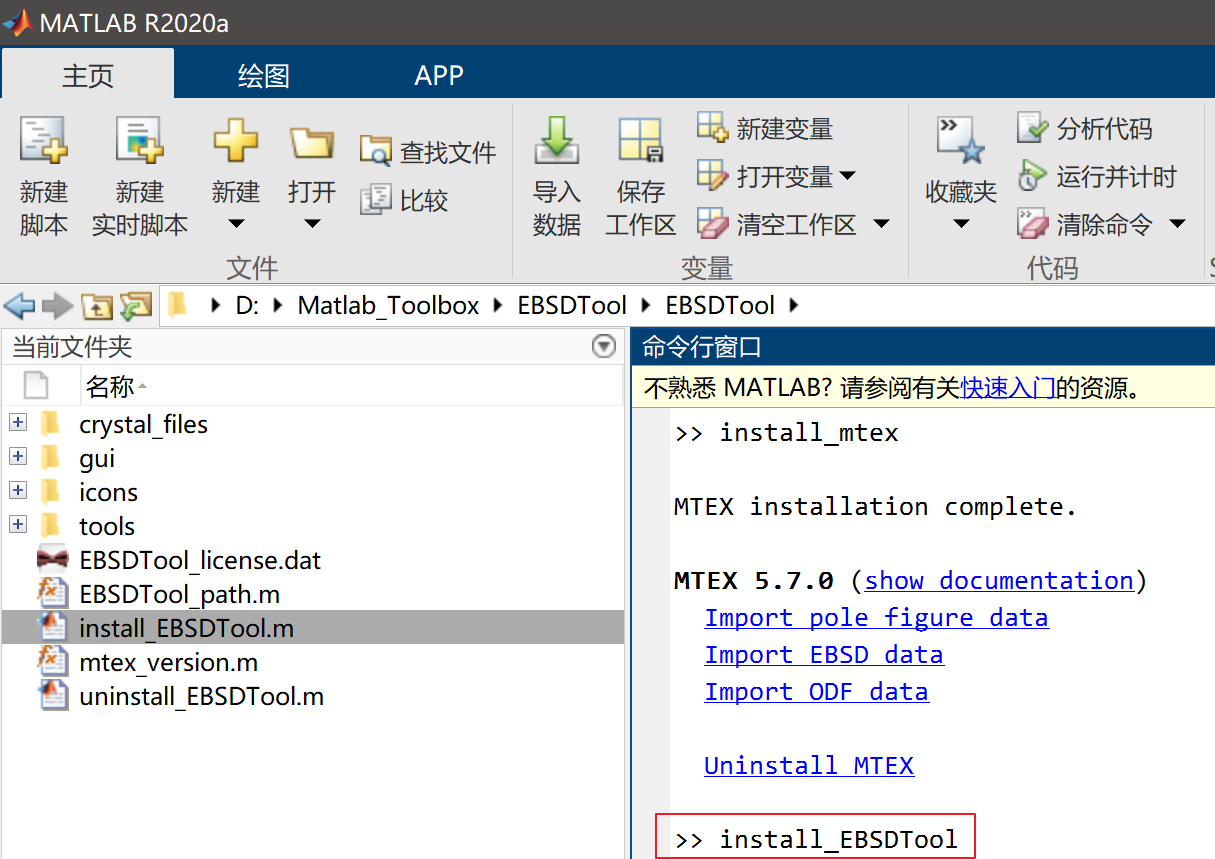
Task: Click the 命令行窗口 title bar
Action: coord(923,347)
